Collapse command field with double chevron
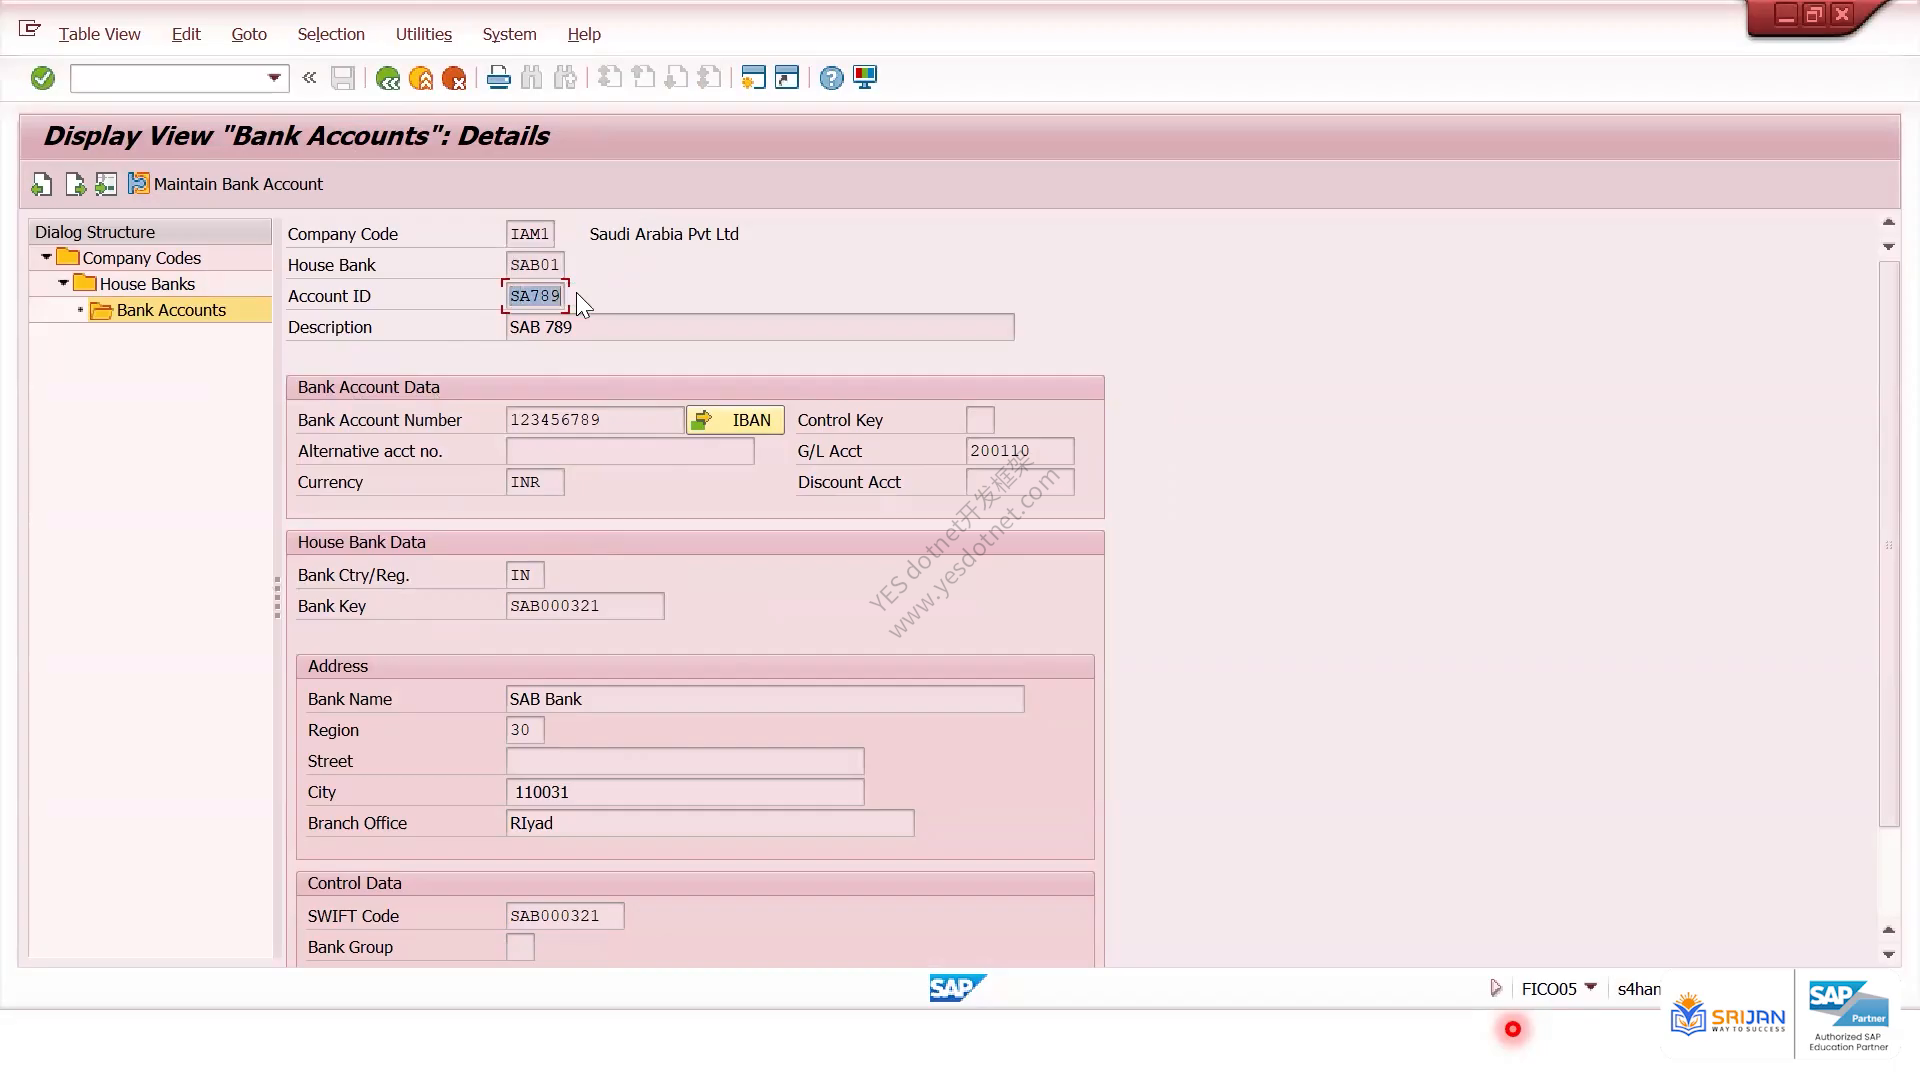The width and height of the screenshot is (1920, 1080). coord(309,77)
